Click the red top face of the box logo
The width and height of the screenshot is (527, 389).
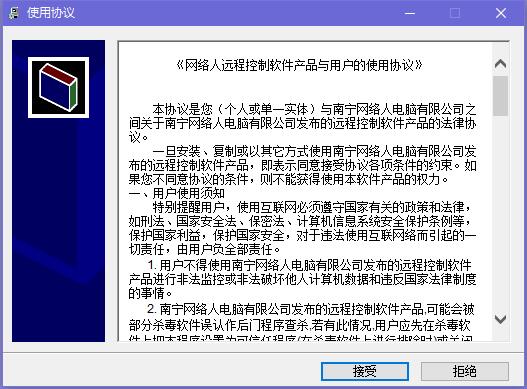click(x=58, y=73)
